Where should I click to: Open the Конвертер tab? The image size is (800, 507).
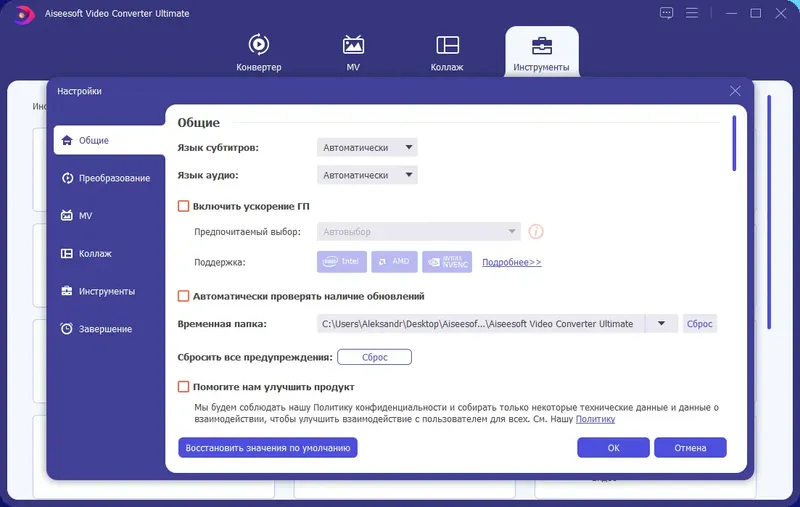coord(259,52)
